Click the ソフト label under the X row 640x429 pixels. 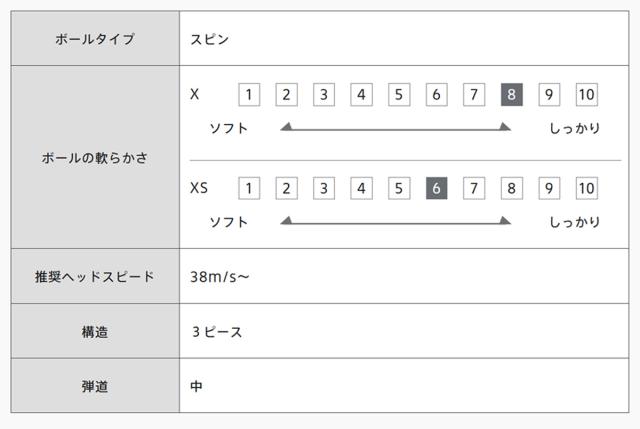tap(228, 128)
